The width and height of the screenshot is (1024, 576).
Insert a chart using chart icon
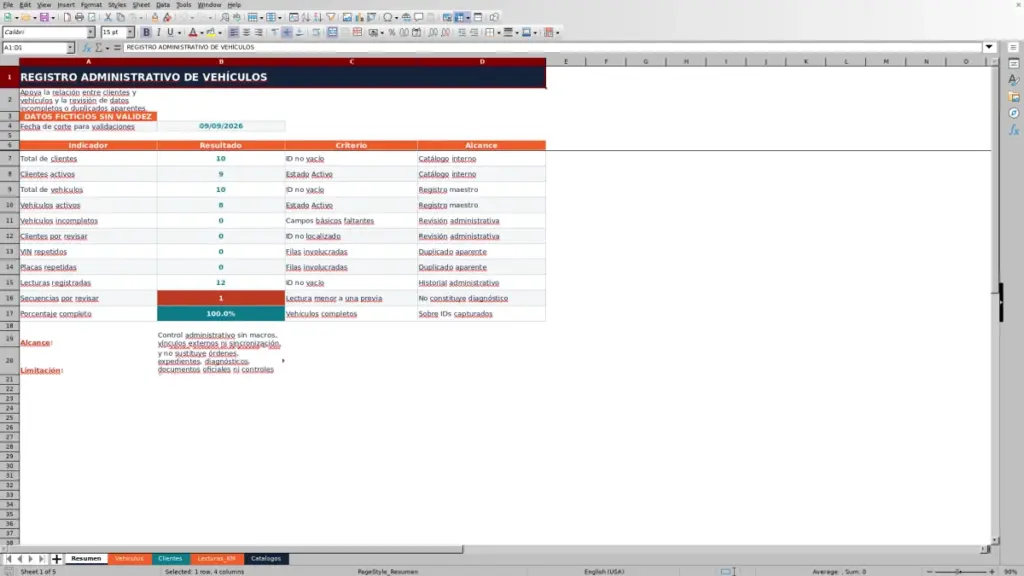tap(359, 18)
